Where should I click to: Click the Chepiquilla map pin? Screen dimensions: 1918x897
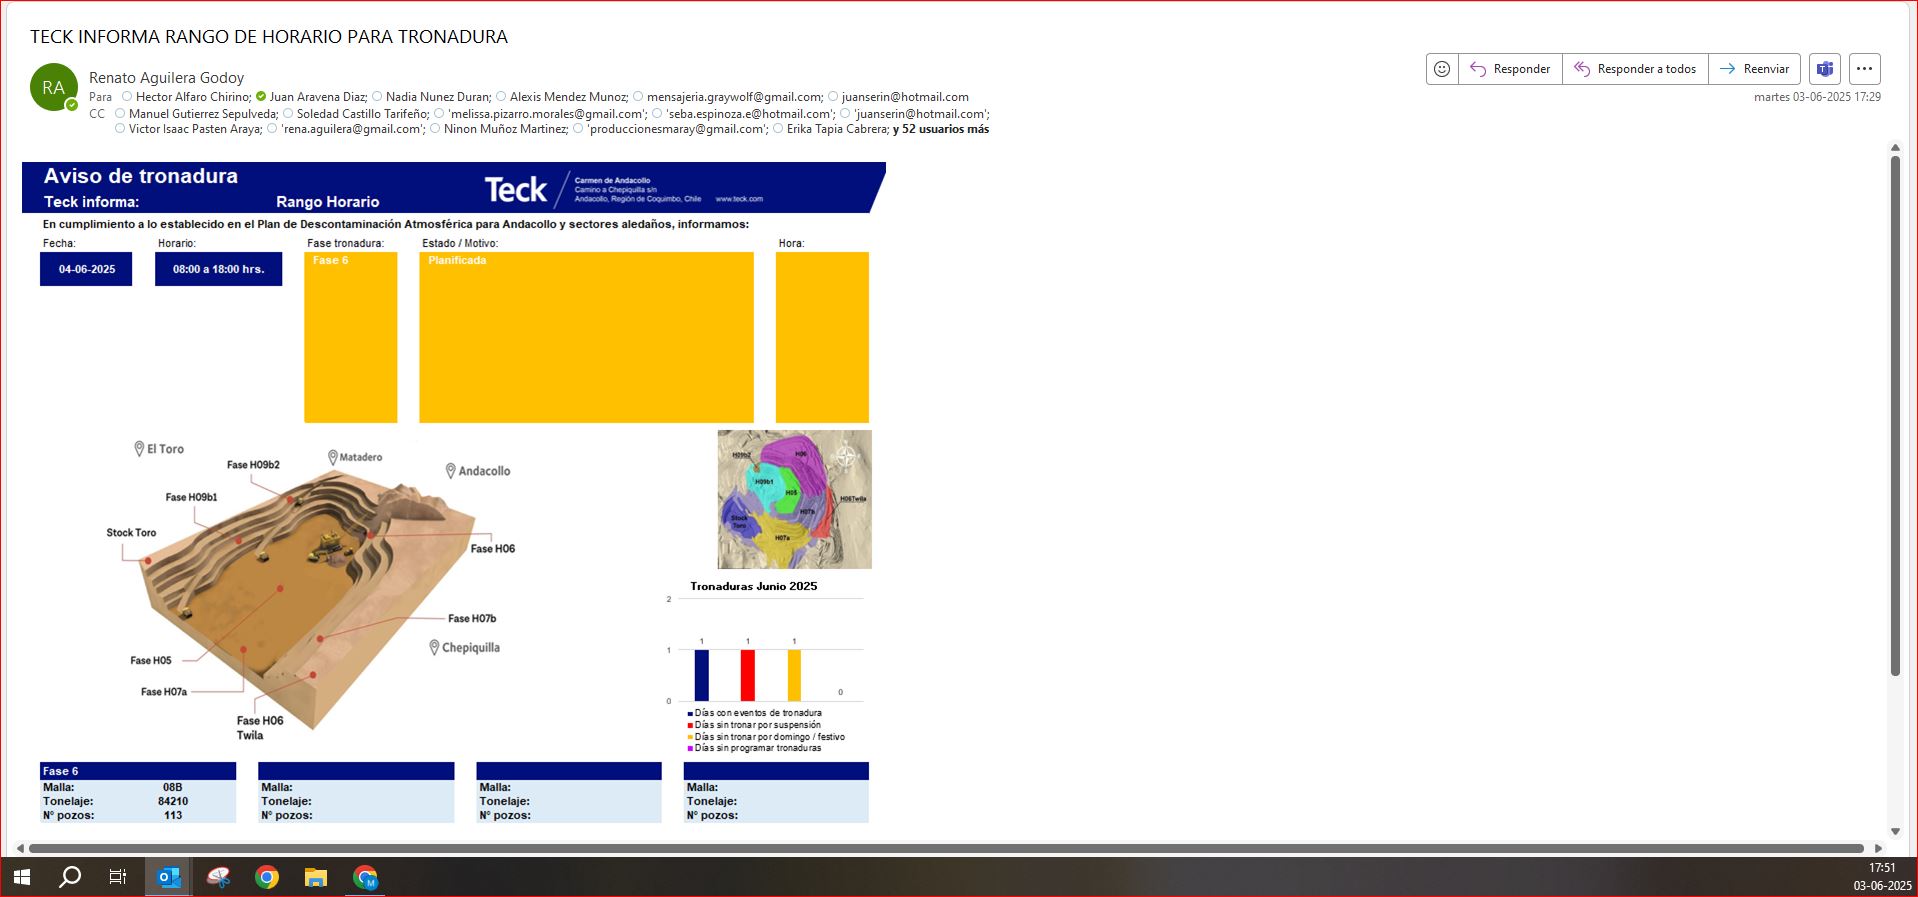(434, 648)
